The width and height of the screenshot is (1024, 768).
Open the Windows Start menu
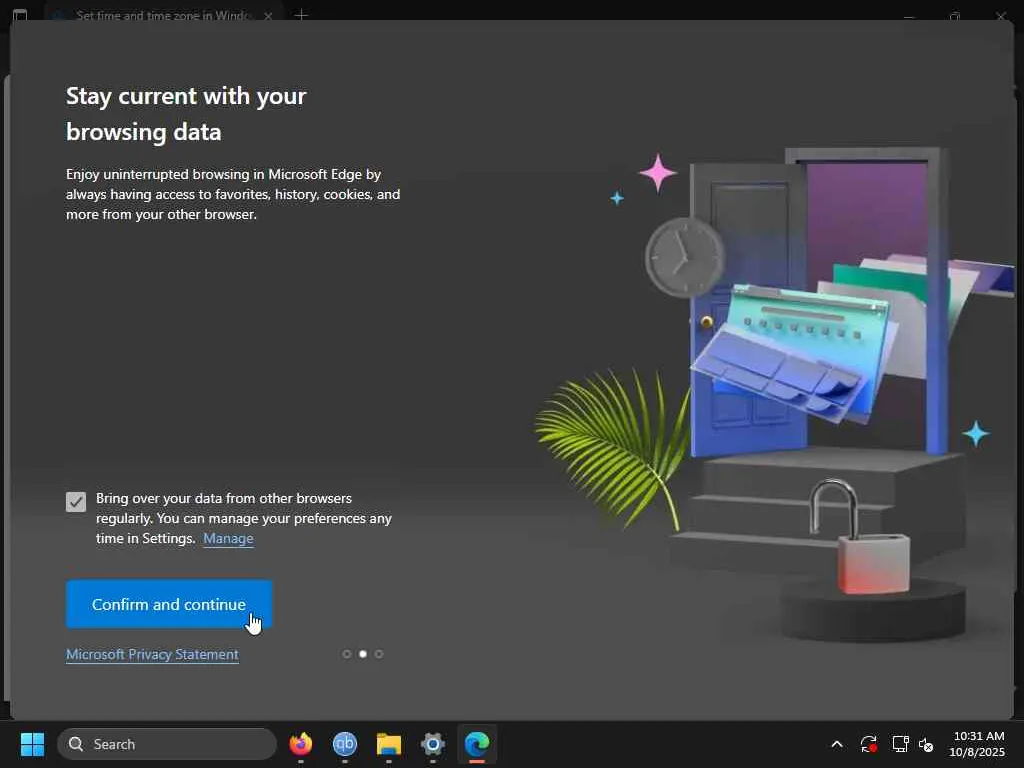click(32, 744)
